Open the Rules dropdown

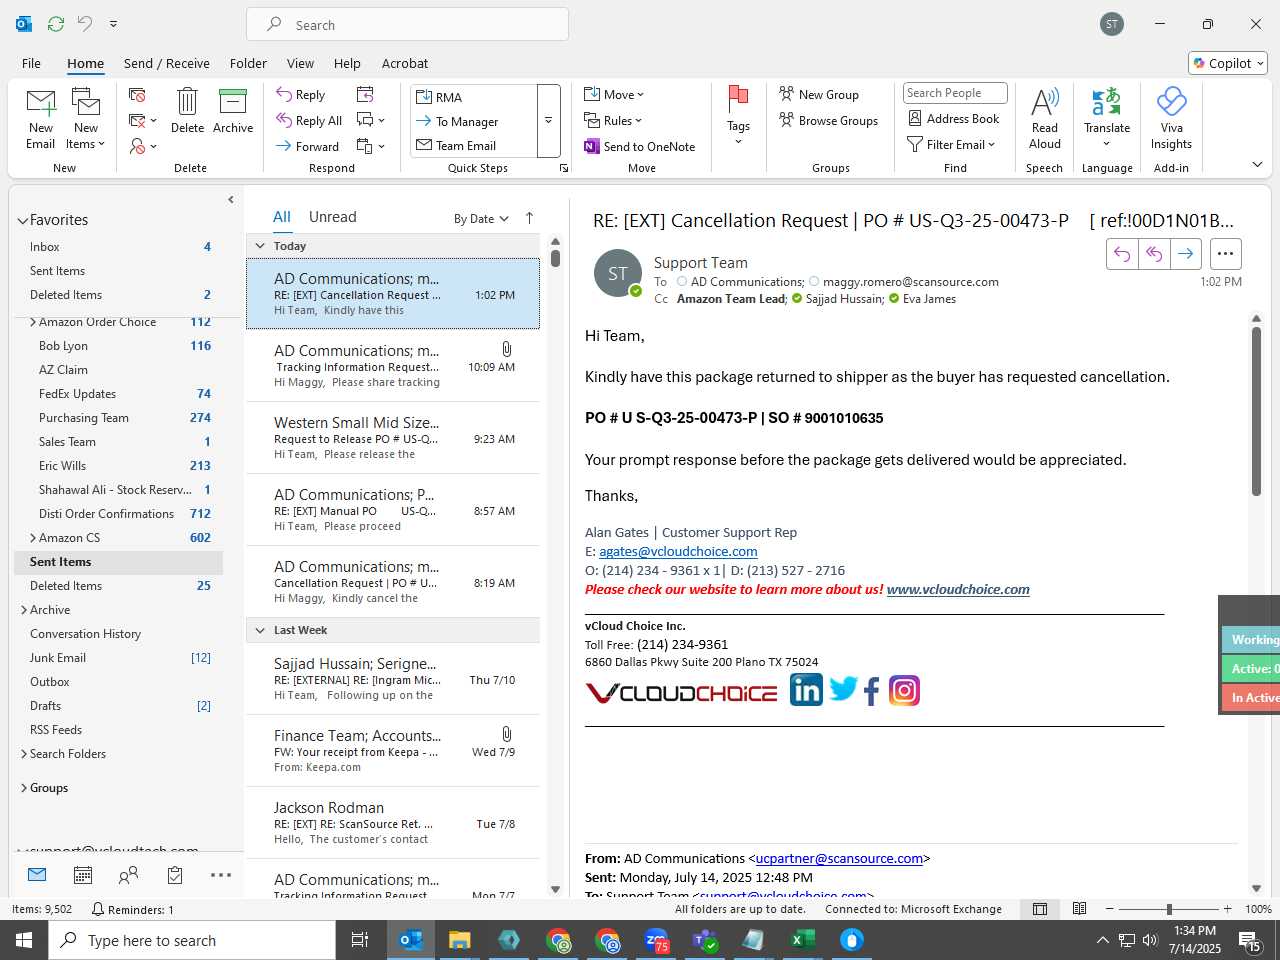point(613,120)
